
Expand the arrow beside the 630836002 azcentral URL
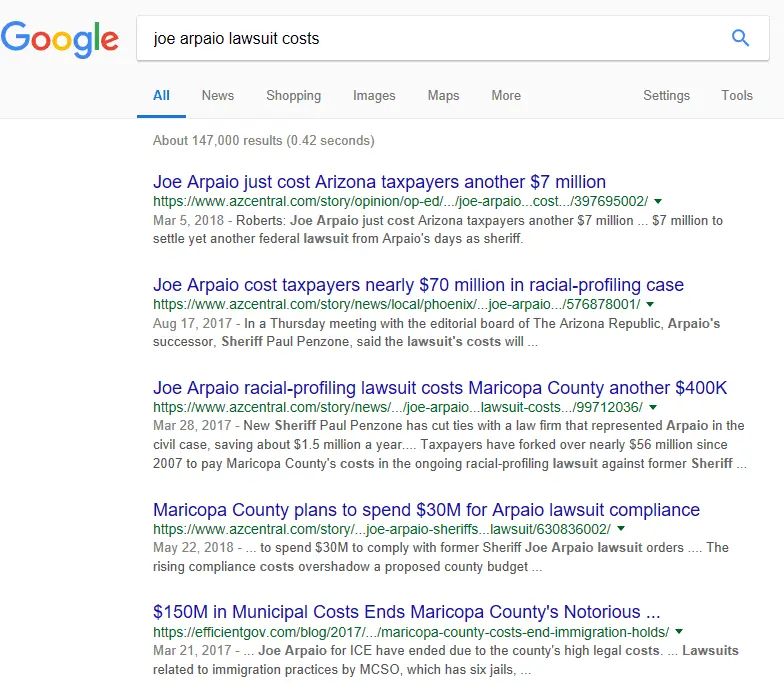click(621, 528)
